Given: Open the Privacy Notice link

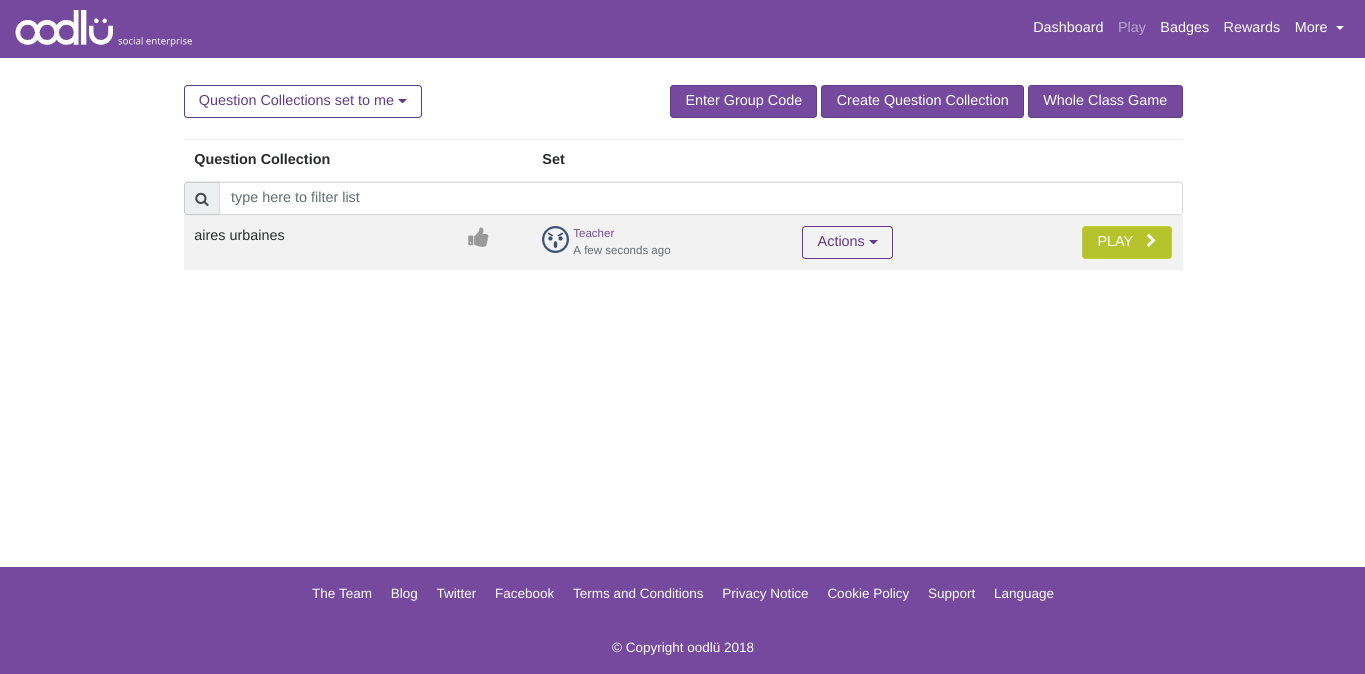Looking at the screenshot, I should (765, 594).
